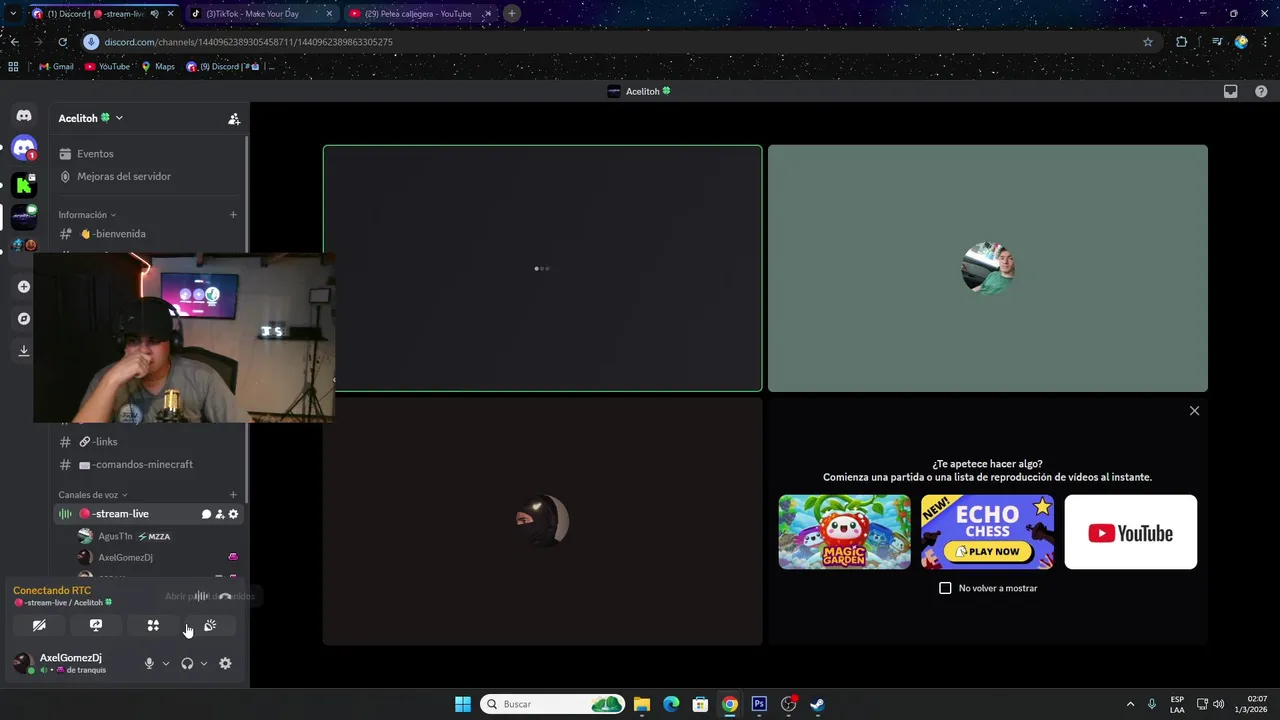The height and width of the screenshot is (720, 1280).
Task: Open tab search dropdown arrow
Action: click(12, 14)
